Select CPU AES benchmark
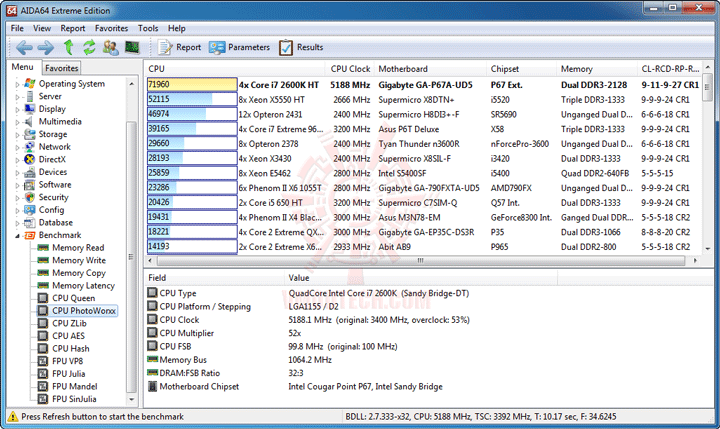The width and height of the screenshot is (720, 429). pos(68,336)
